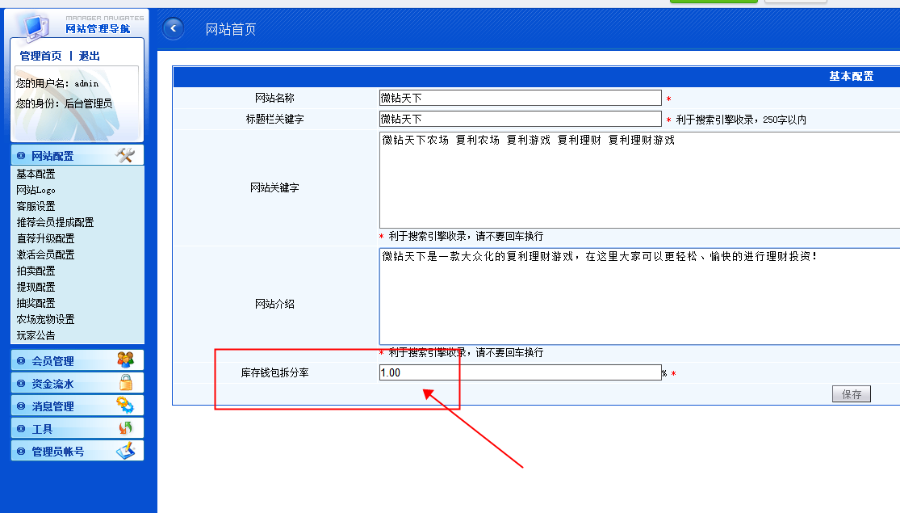Open 激活会员配置
This screenshot has width=900, height=513.
tap(45, 254)
